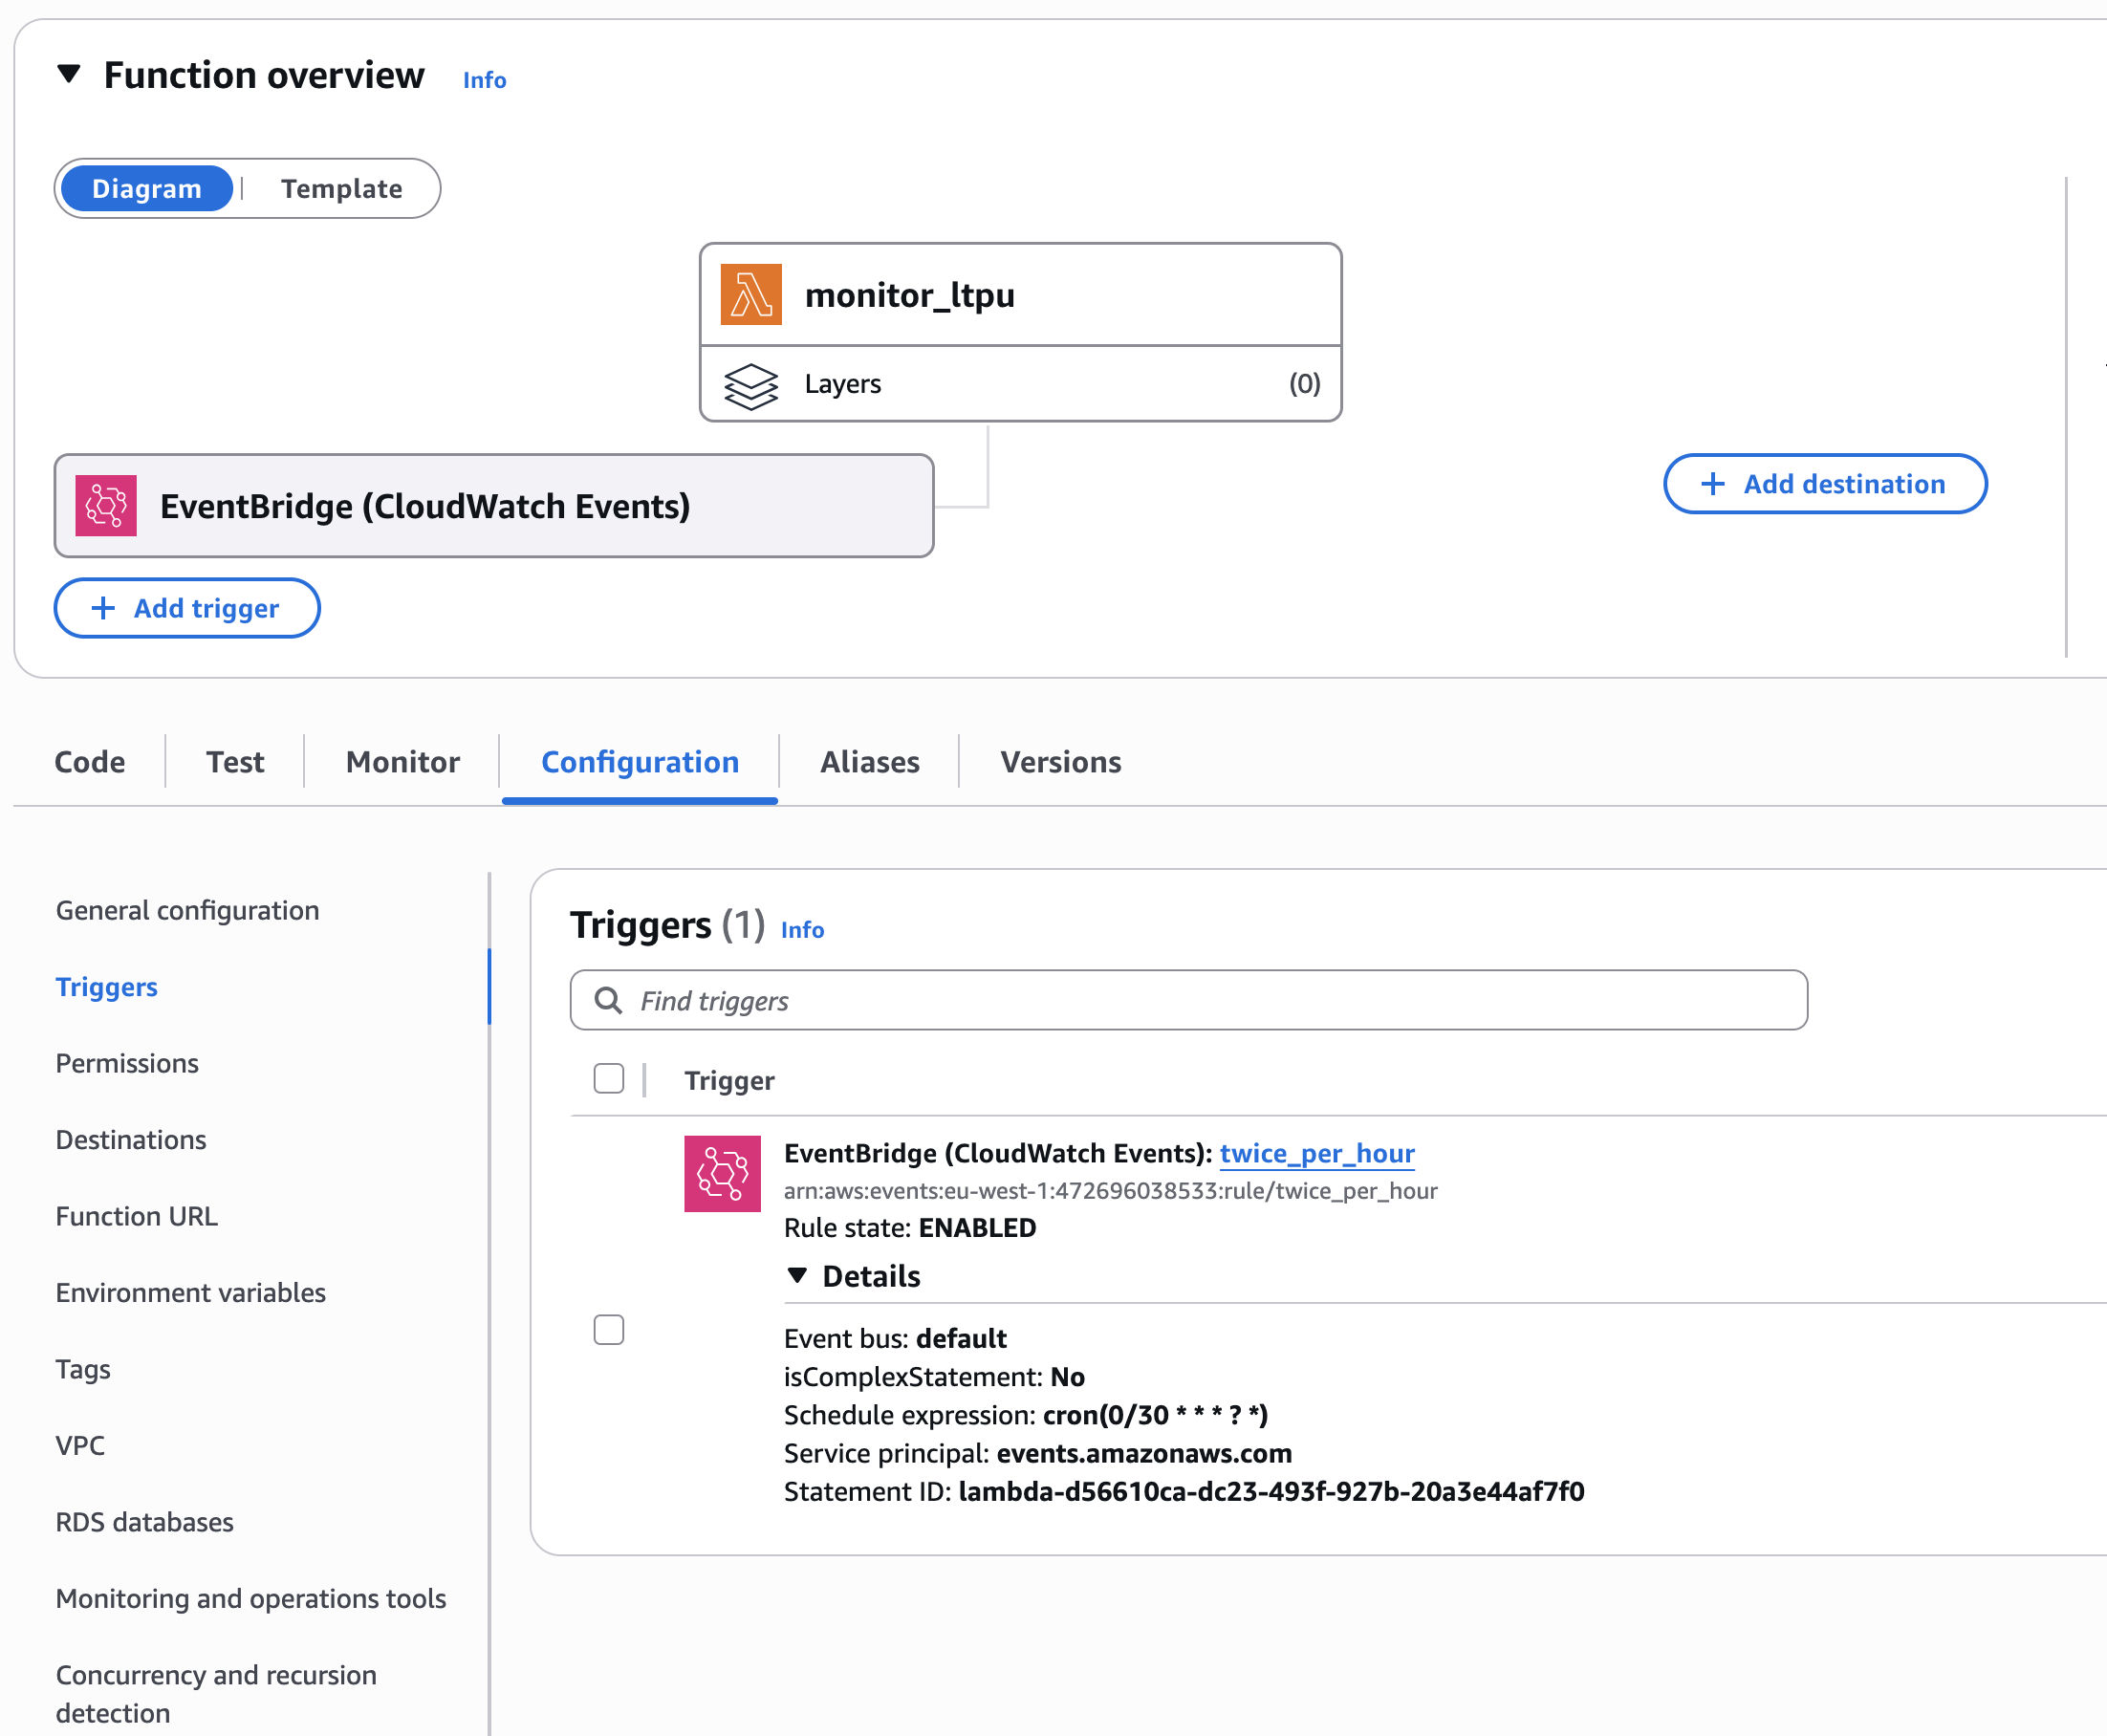The height and width of the screenshot is (1736, 2107).
Task: Click the EventBridge icon in the diagram
Action: [x=106, y=506]
